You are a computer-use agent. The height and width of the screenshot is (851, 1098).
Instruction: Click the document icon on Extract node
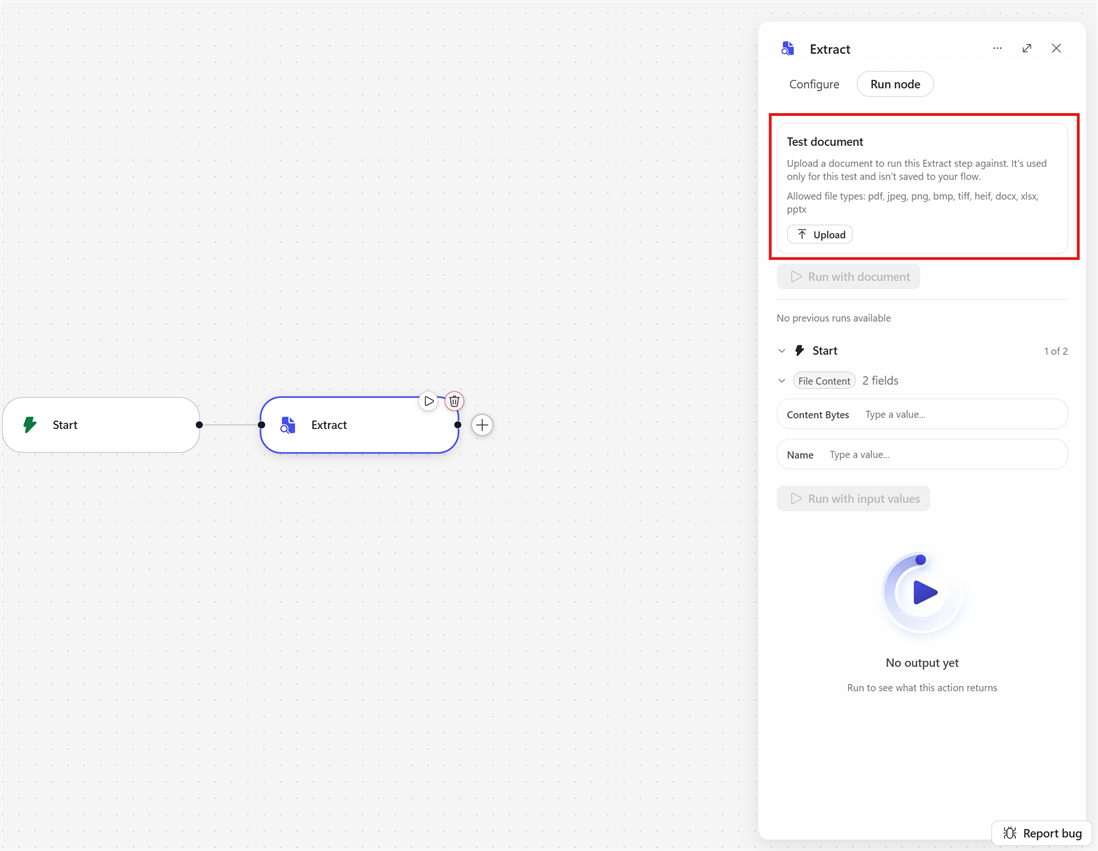288,425
